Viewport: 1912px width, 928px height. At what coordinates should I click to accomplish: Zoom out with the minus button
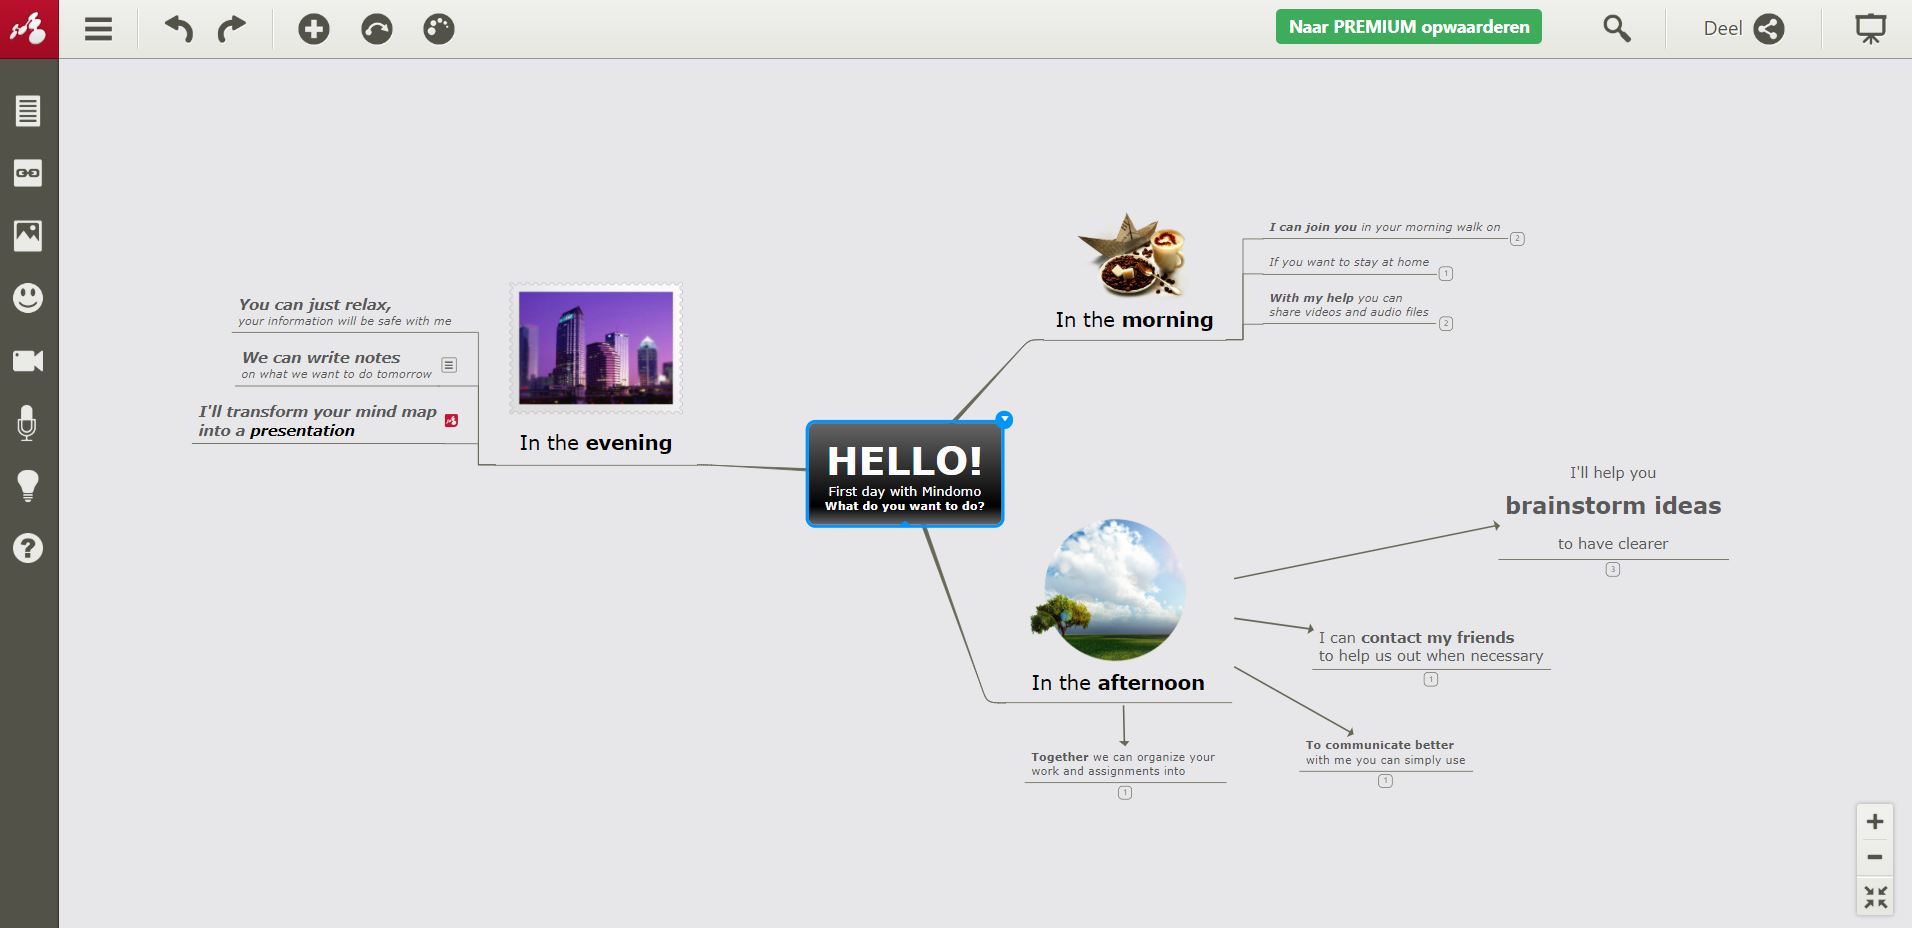[x=1875, y=857]
